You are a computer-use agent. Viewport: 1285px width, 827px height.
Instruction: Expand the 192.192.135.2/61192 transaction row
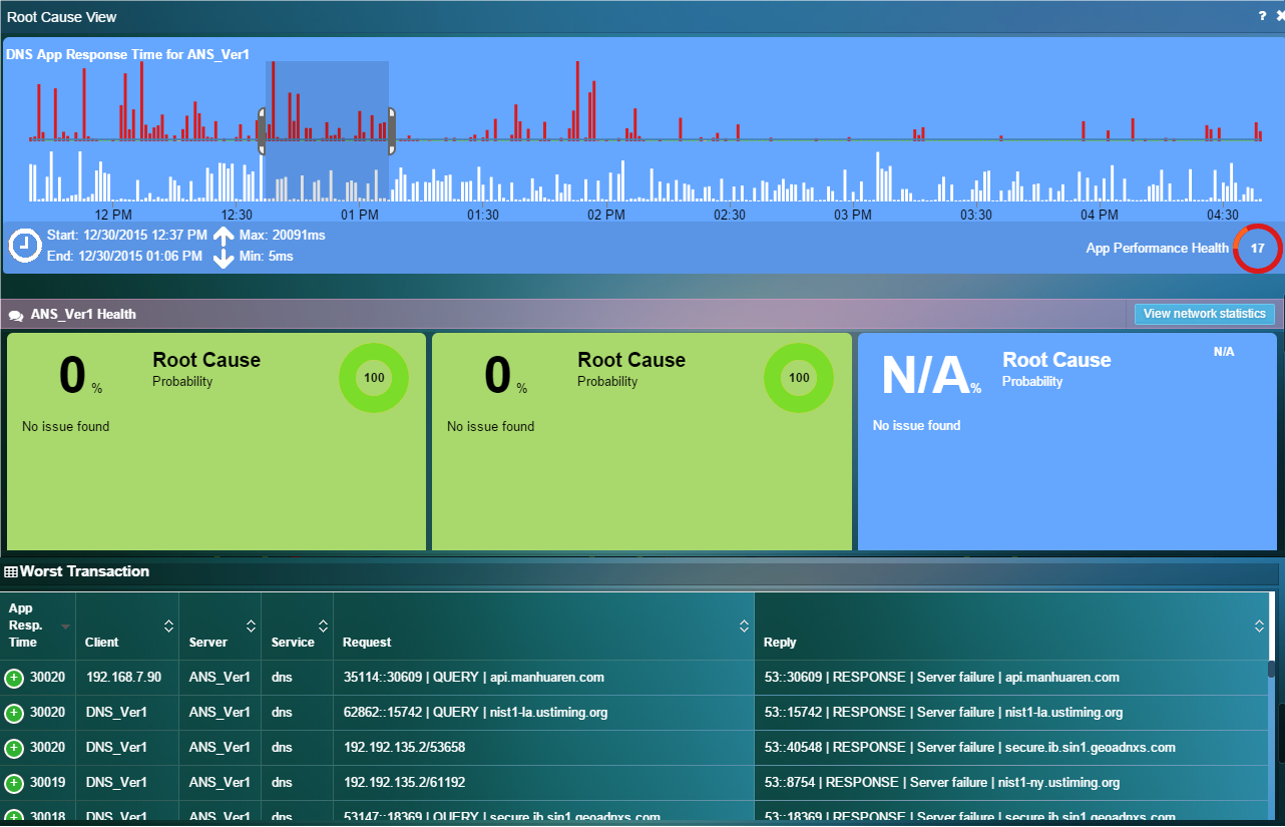pyautogui.click(x=14, y=783)
